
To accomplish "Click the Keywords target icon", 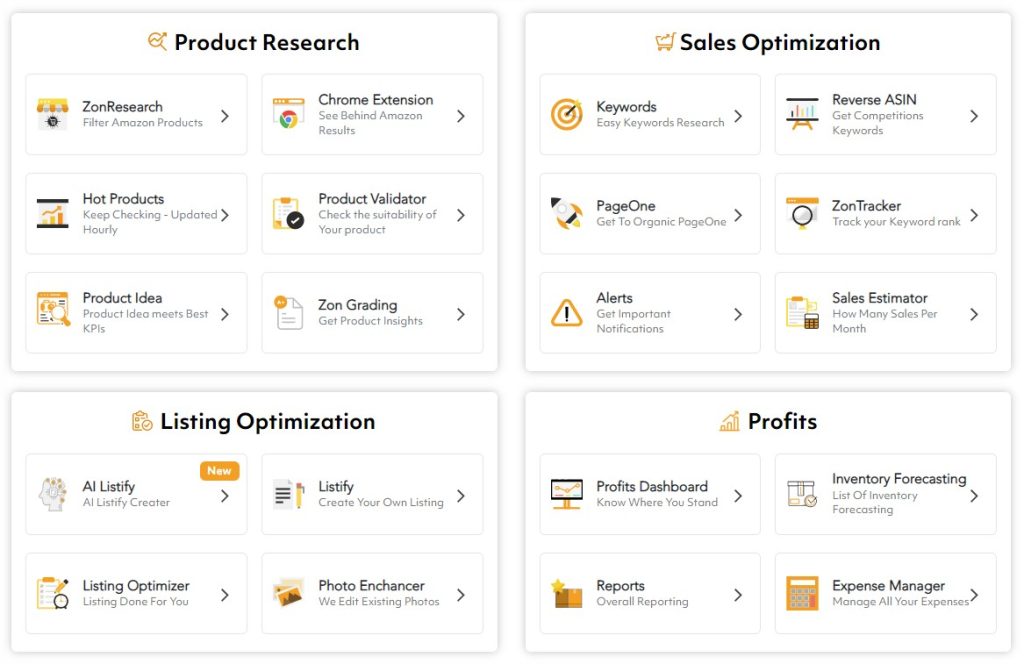I will [x=566, y=114].
